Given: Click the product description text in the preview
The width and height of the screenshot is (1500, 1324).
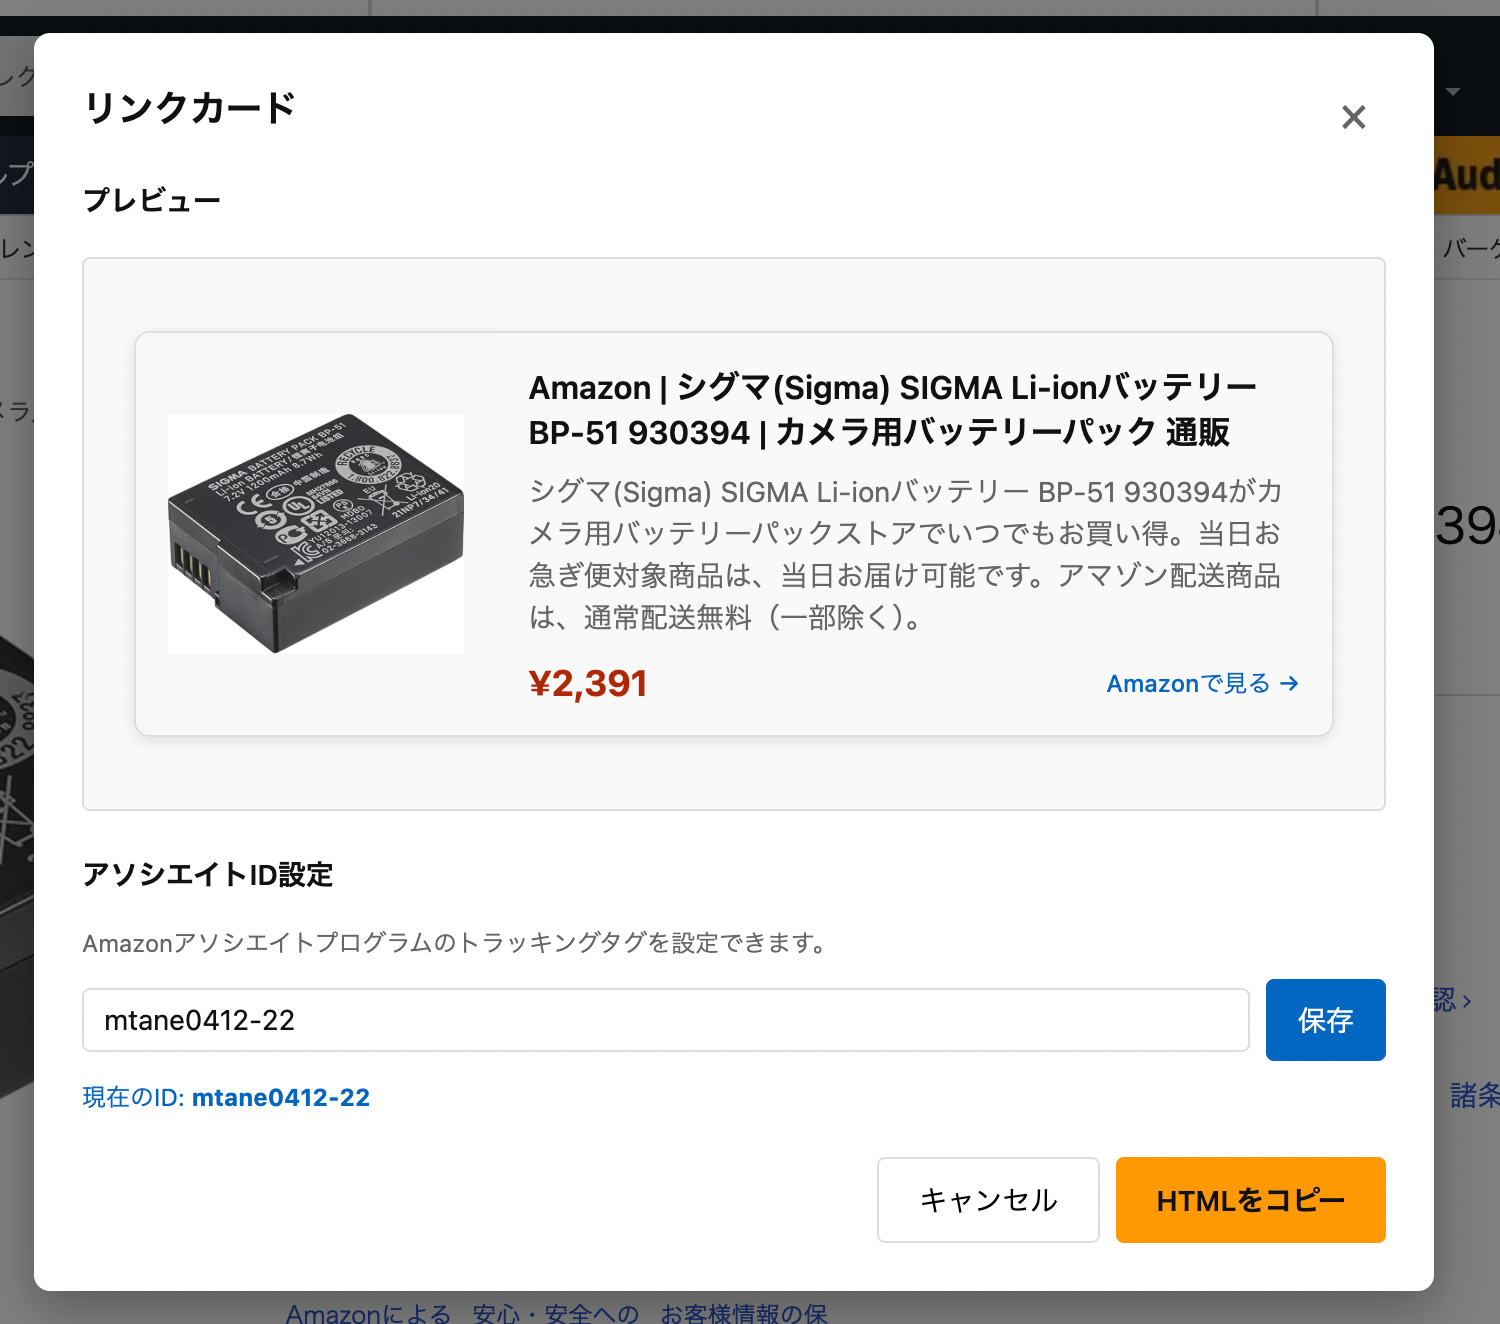Looking at the screenshot, I should pos(905,554).
